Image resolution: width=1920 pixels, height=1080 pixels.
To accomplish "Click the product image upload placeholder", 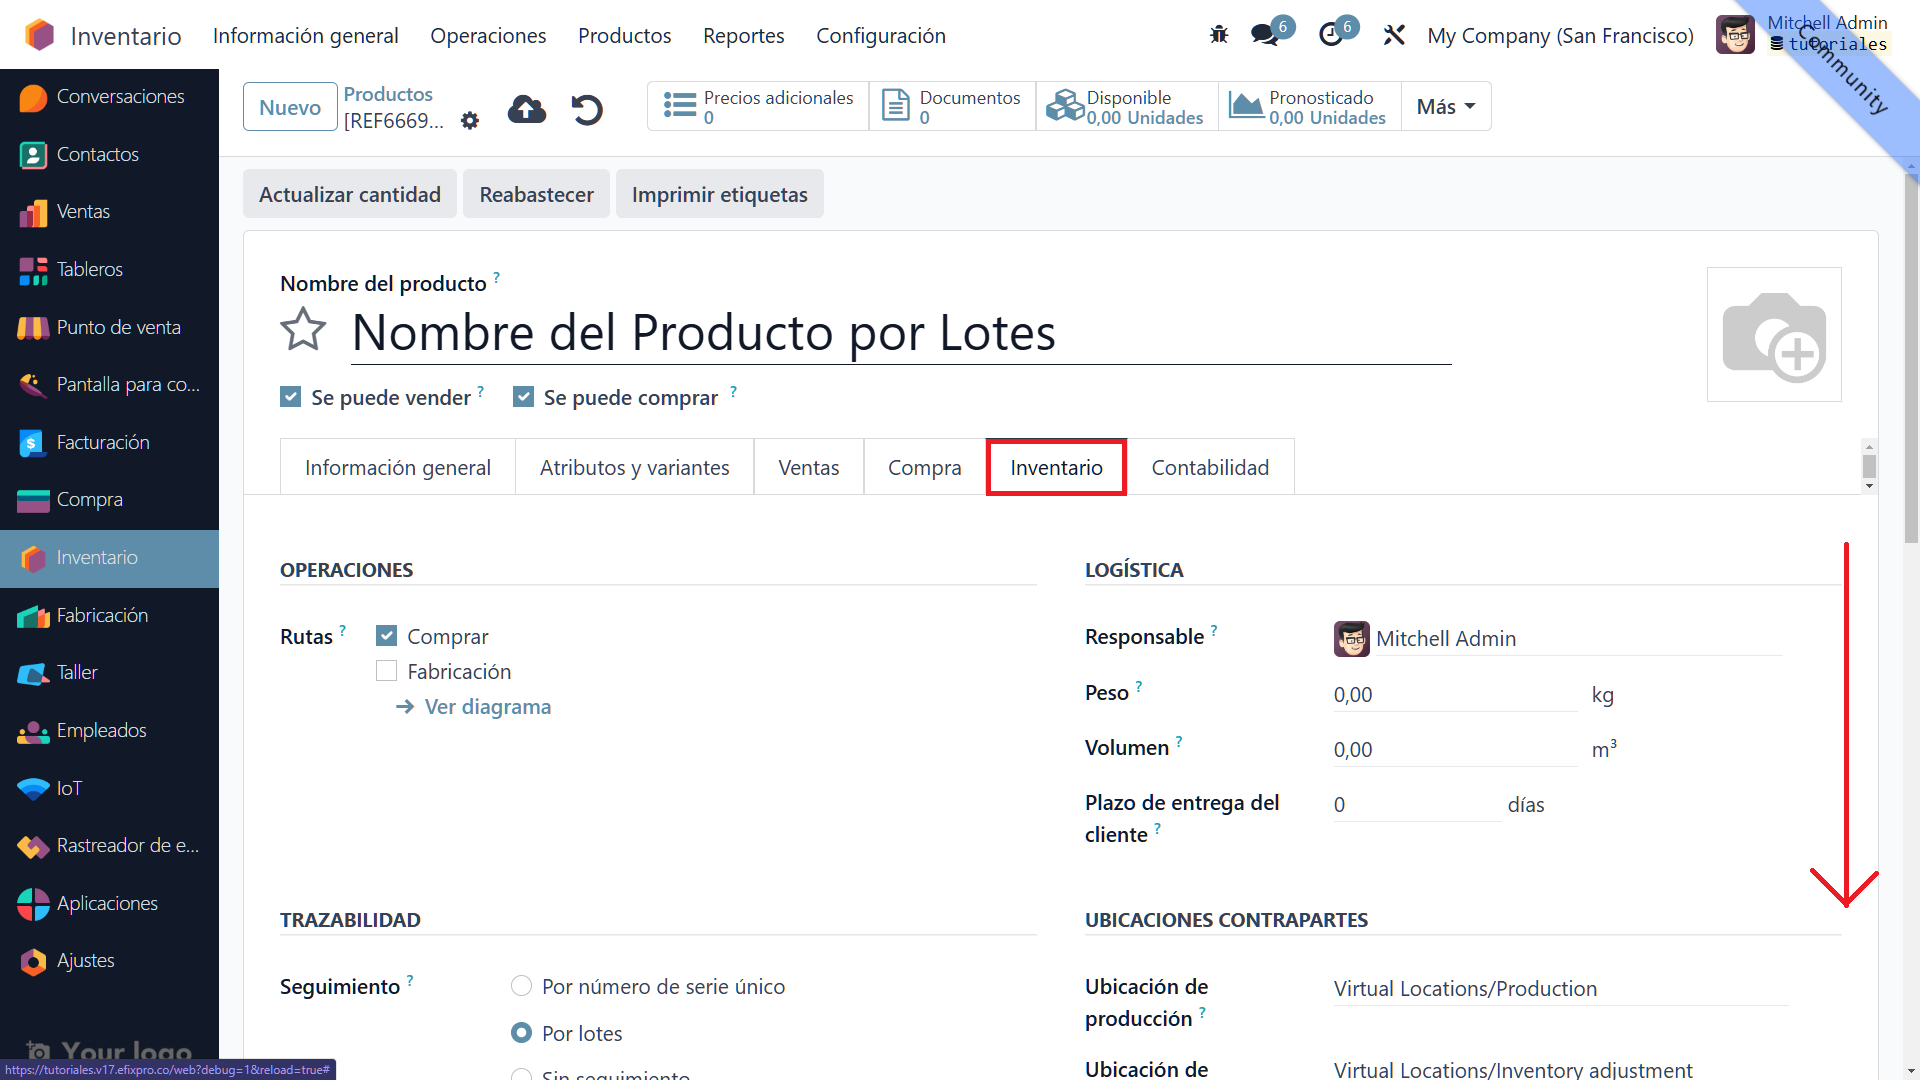I will pyautogui.click(x=1773, y=335).
